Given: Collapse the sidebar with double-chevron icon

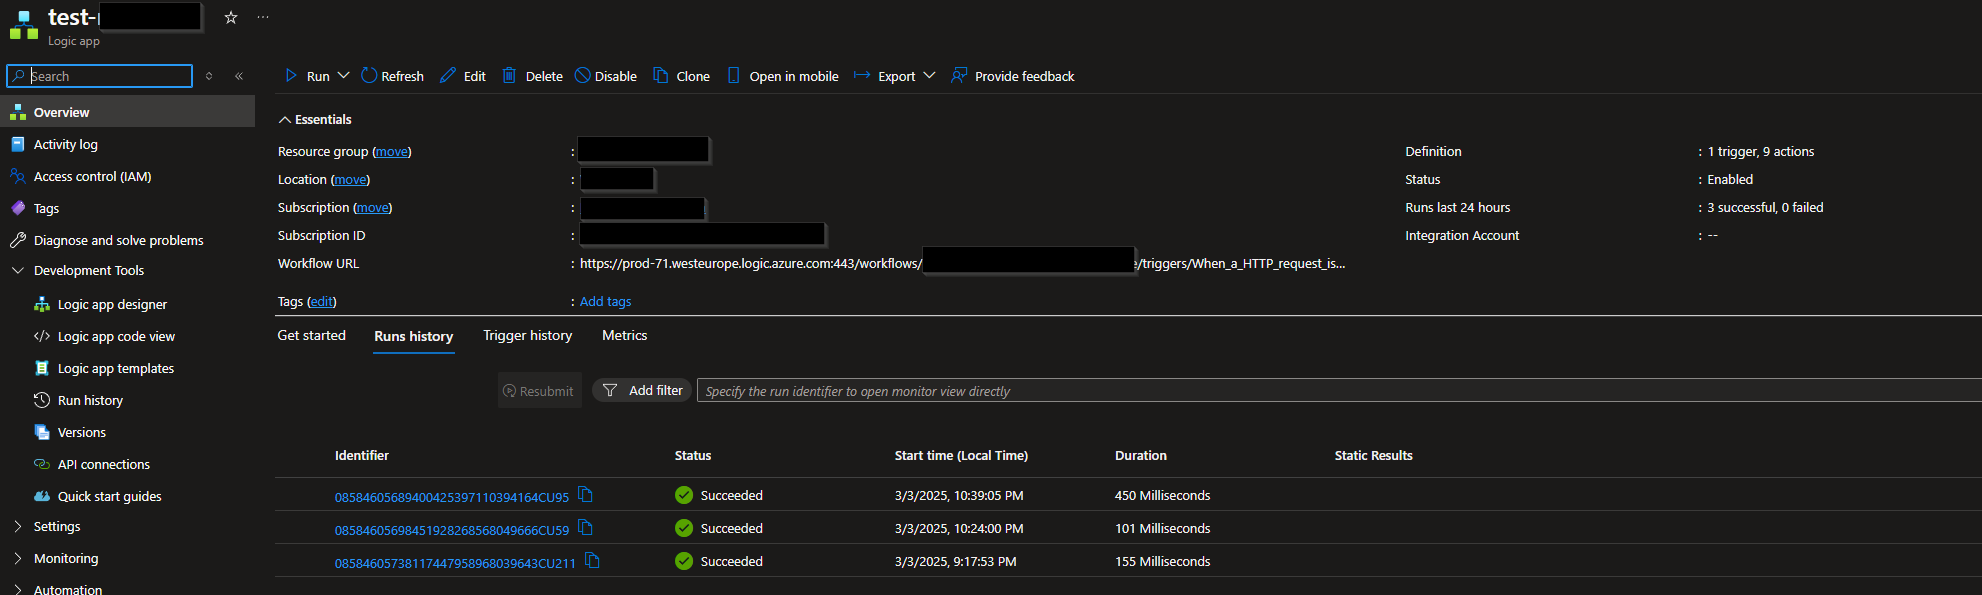Looking at the screenshot, I should tap(239, 76).
